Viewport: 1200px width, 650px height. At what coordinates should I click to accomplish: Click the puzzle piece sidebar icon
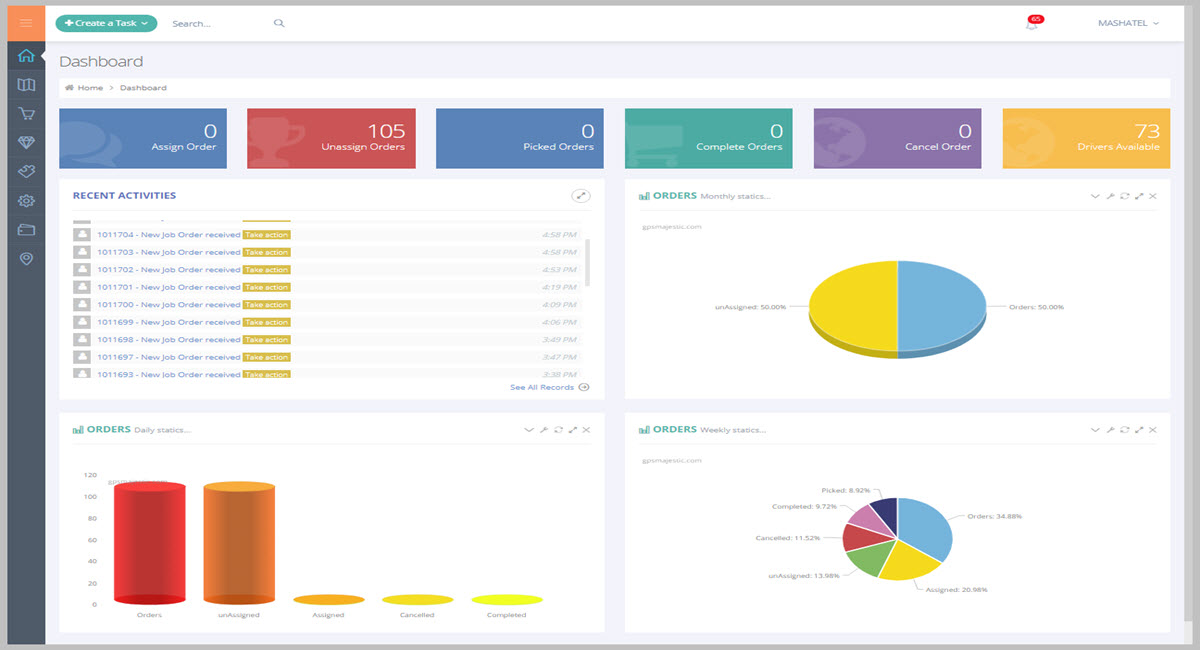pos(26,172)
